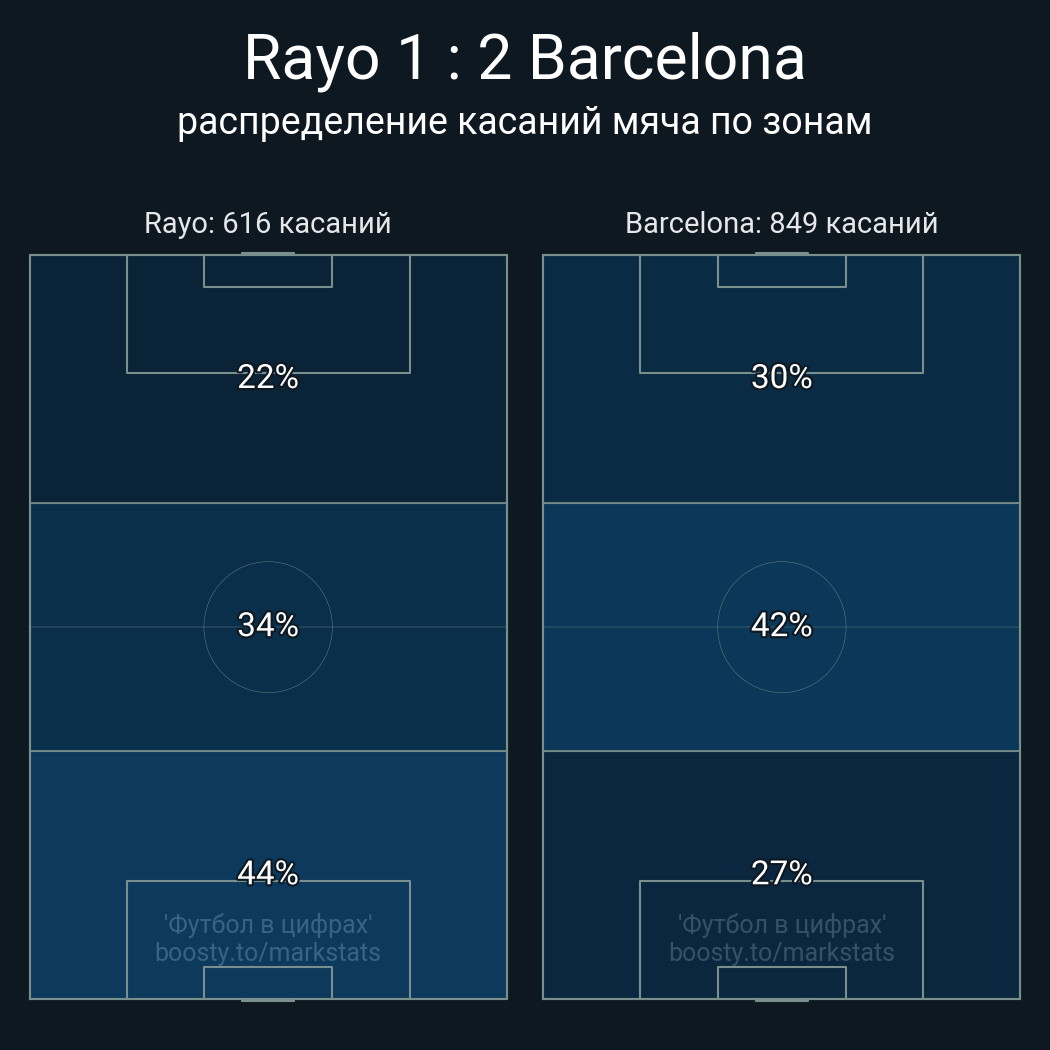
Task: Click 'Футбол в цифрах' watermark on Rayo pitch
Action: tap(268, 924)
